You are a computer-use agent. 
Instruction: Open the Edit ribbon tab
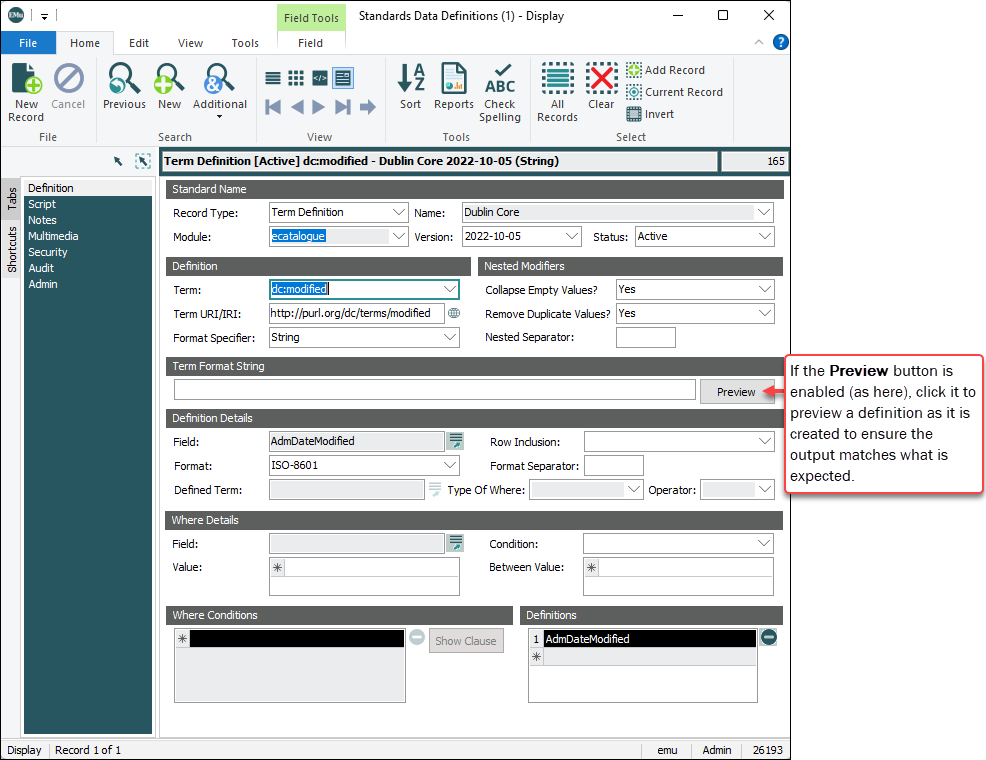tap(139, 43)
